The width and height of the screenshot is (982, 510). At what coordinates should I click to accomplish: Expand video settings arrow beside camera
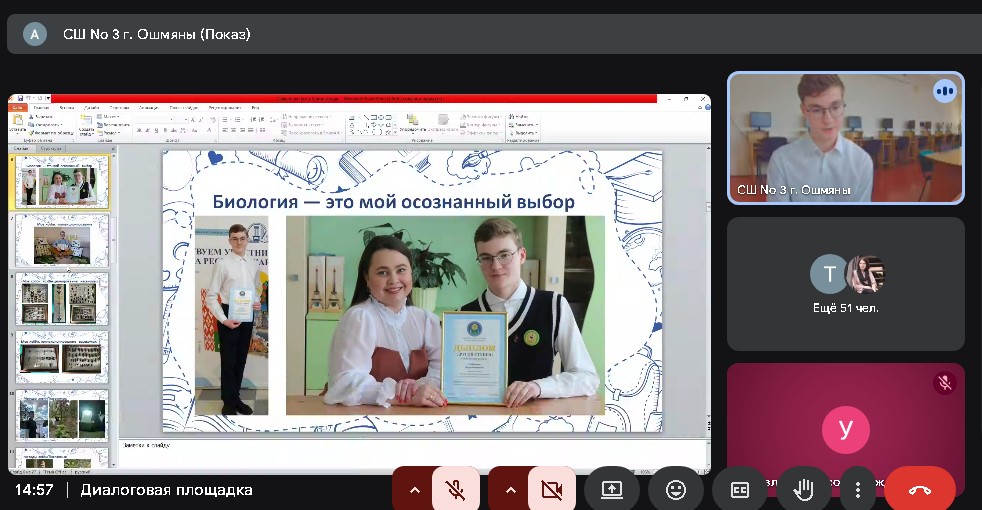[x=510, y=490]
